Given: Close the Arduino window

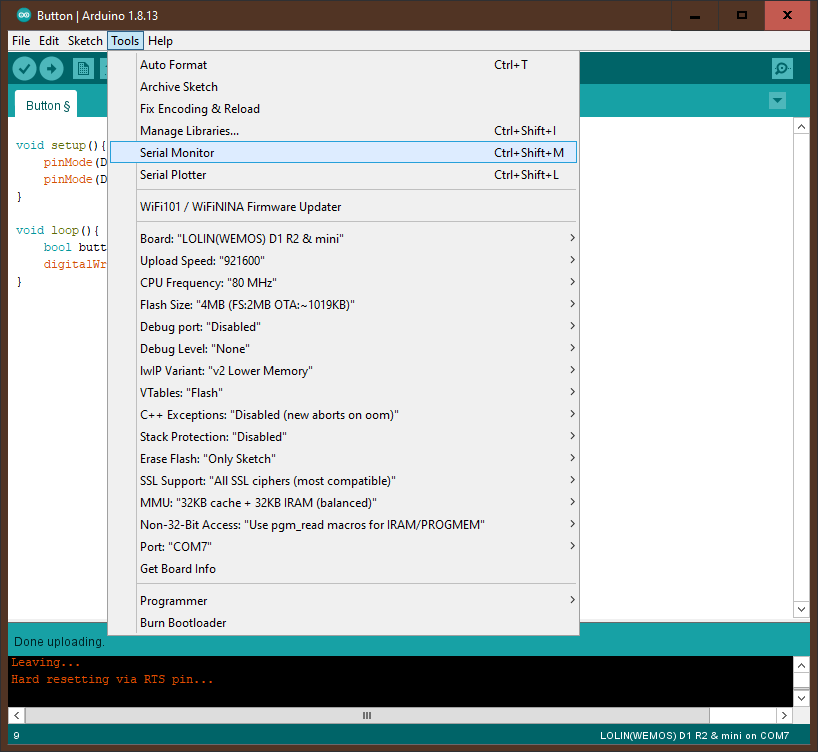Looking at the screenshot, I should pyautogui.click(x=787, y=16).
